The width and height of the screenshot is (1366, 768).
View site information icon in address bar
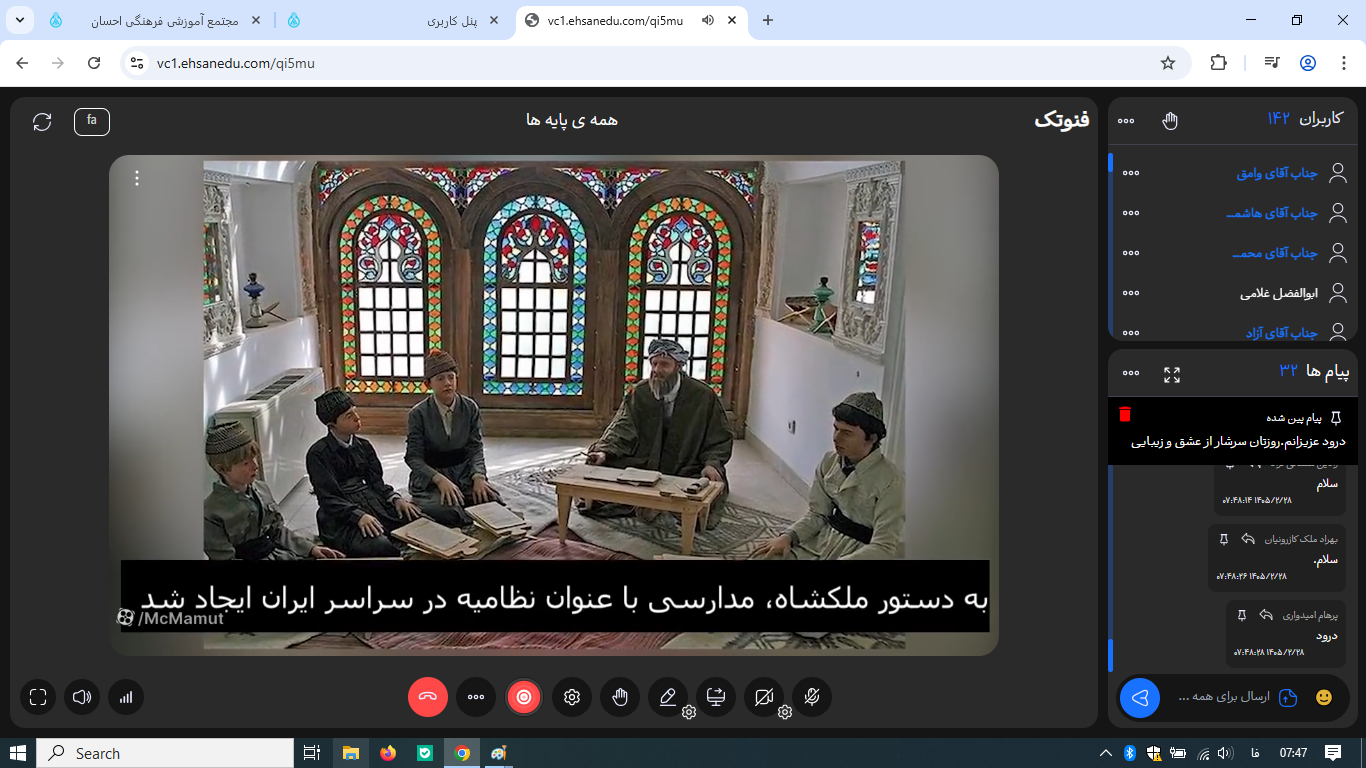point(138,63)
